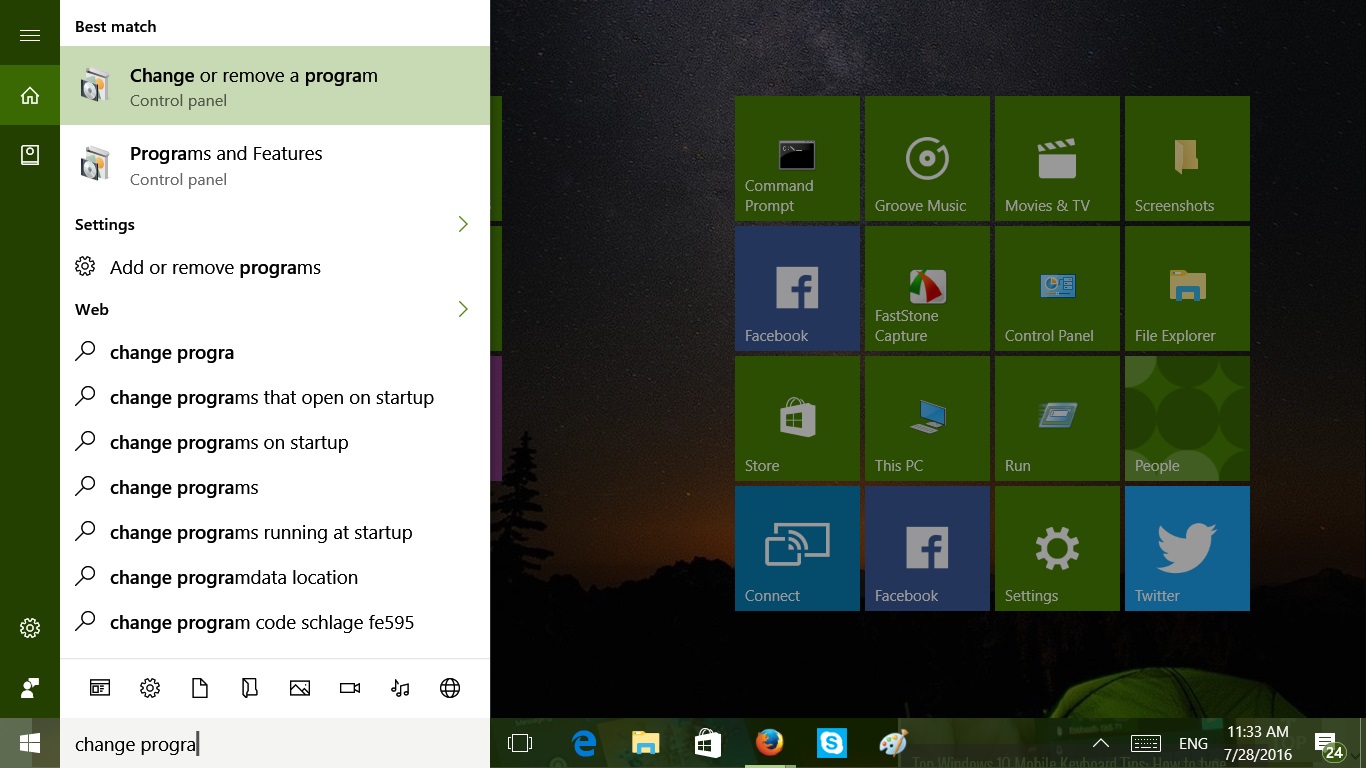1366x768 pixels.
Task: Open the hamburger menu in search sidebar
Action: tap(30, 35)
